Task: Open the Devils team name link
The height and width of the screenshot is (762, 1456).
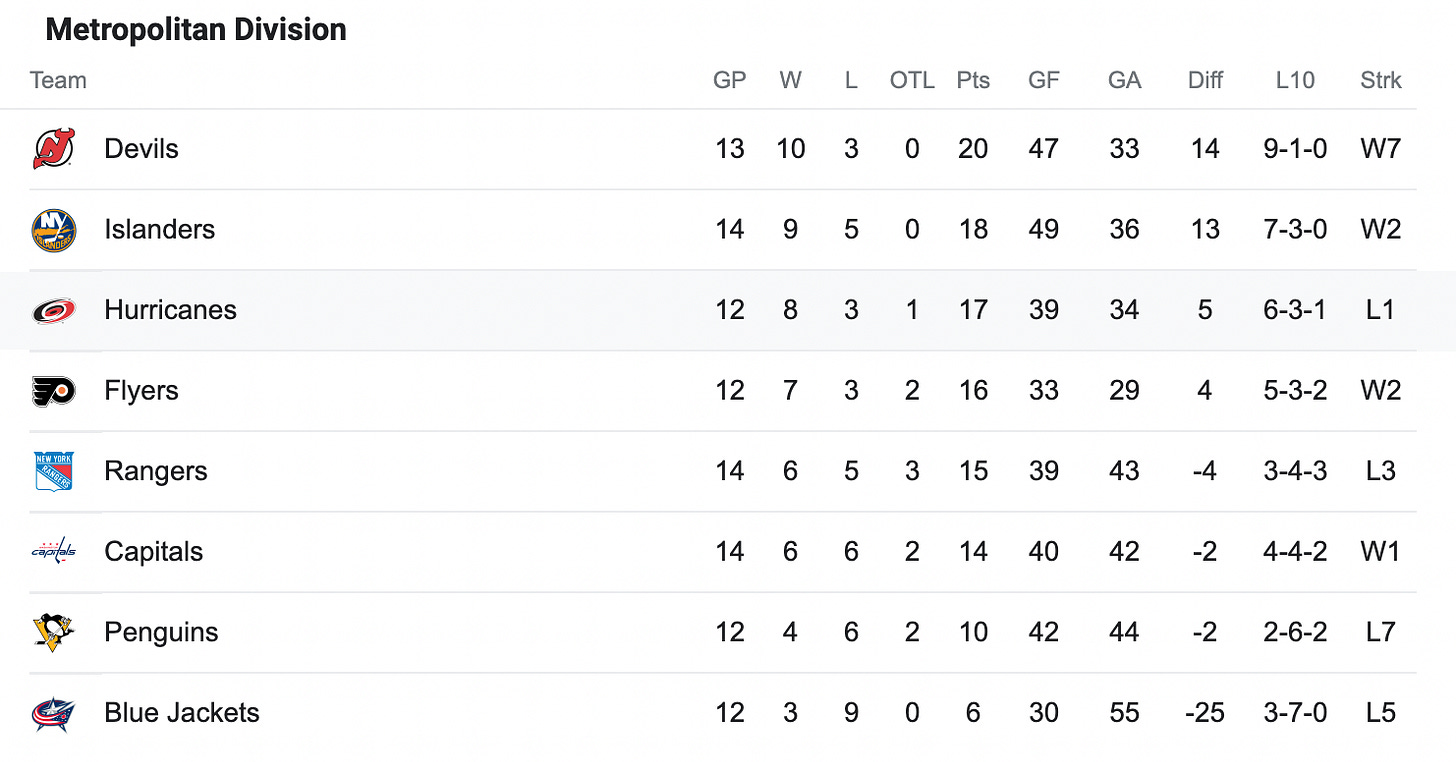Action: click(141, 149)
